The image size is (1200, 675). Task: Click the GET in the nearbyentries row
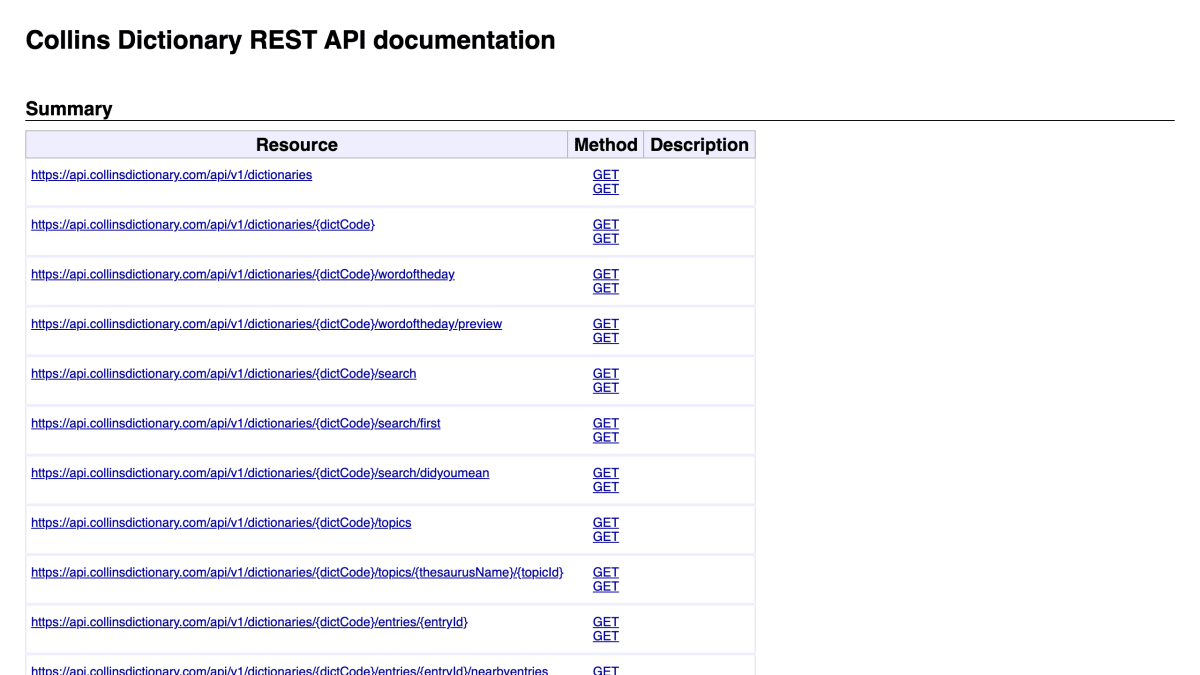click(606, 670)
